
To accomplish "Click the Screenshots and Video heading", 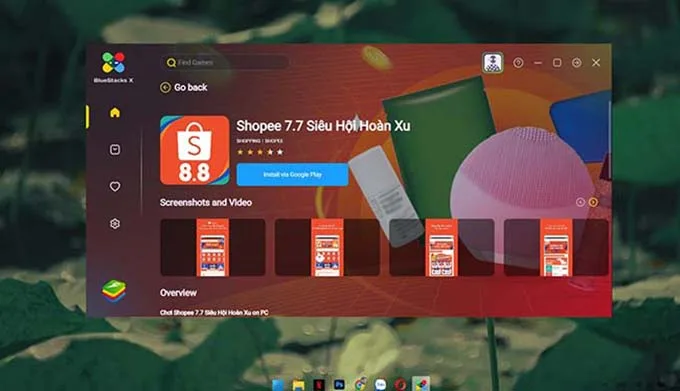I will [x=206, y=202].
